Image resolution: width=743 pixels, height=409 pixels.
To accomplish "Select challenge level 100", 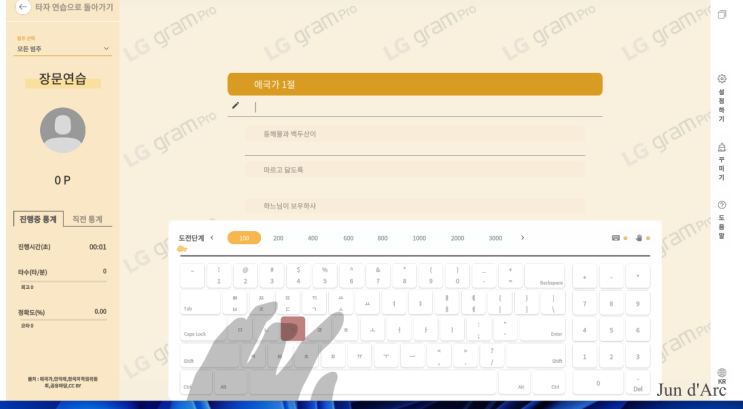I will (x=244, y=238).
